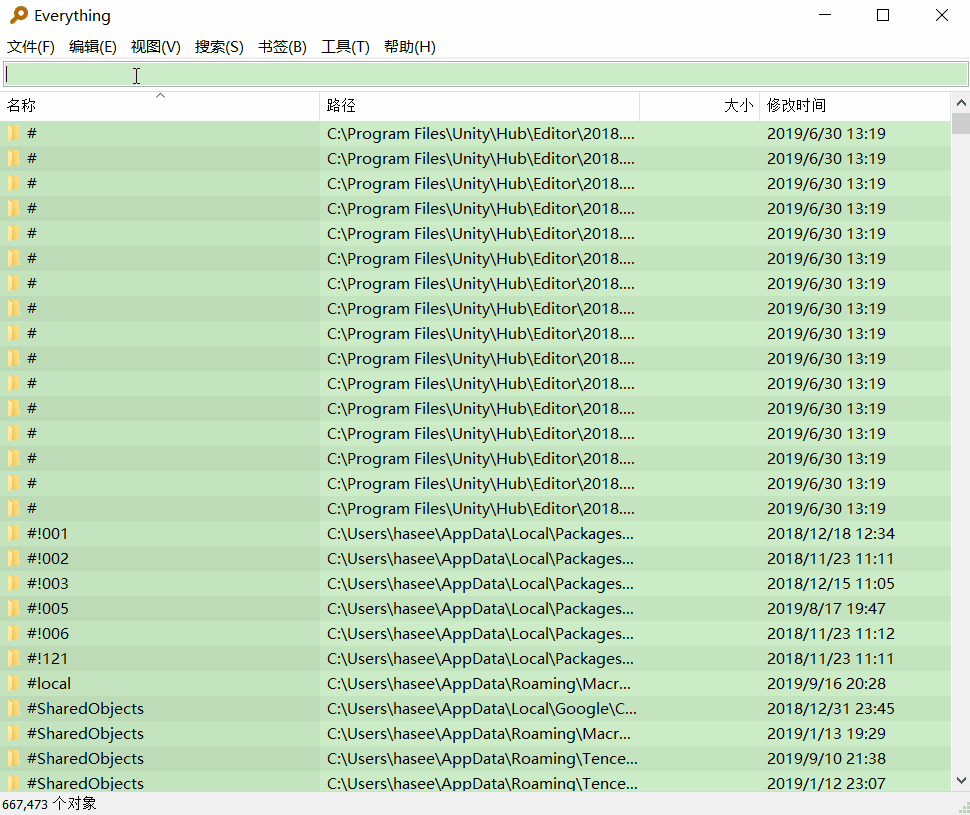The image size is (970, 815).
Task: Click date 2019/9/16 20:28
Action: pos(826,683)
